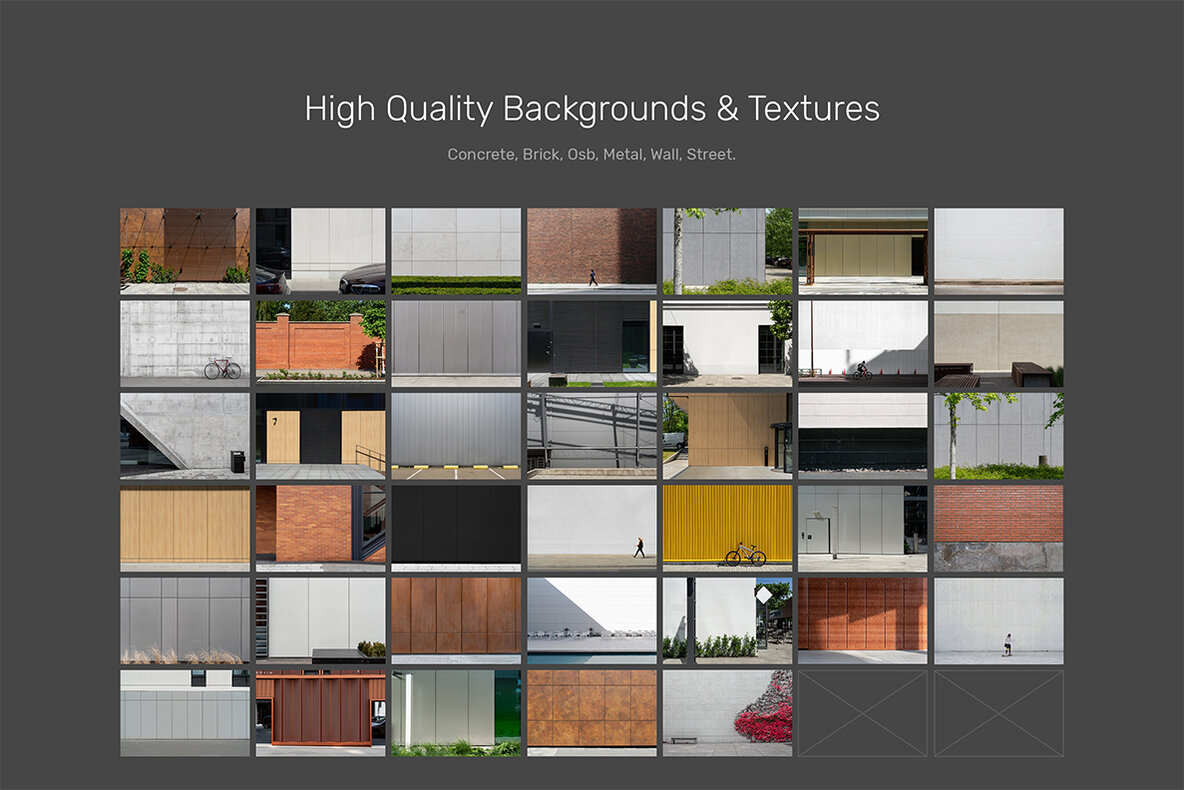Screen dimensions: 1184x790
Task: View the orange brick fence texture thumbnail
Action: [320, 342]
